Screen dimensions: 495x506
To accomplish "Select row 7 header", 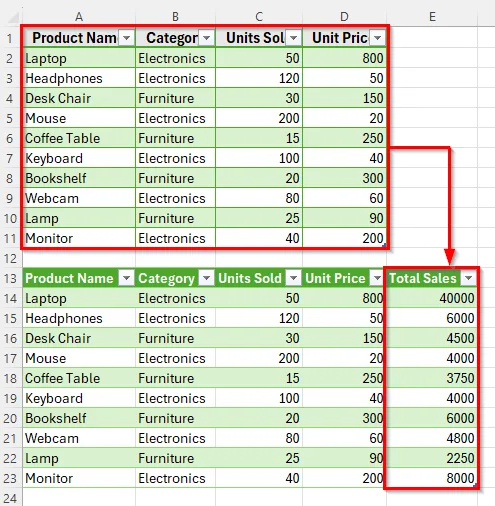I will [10, 158].
